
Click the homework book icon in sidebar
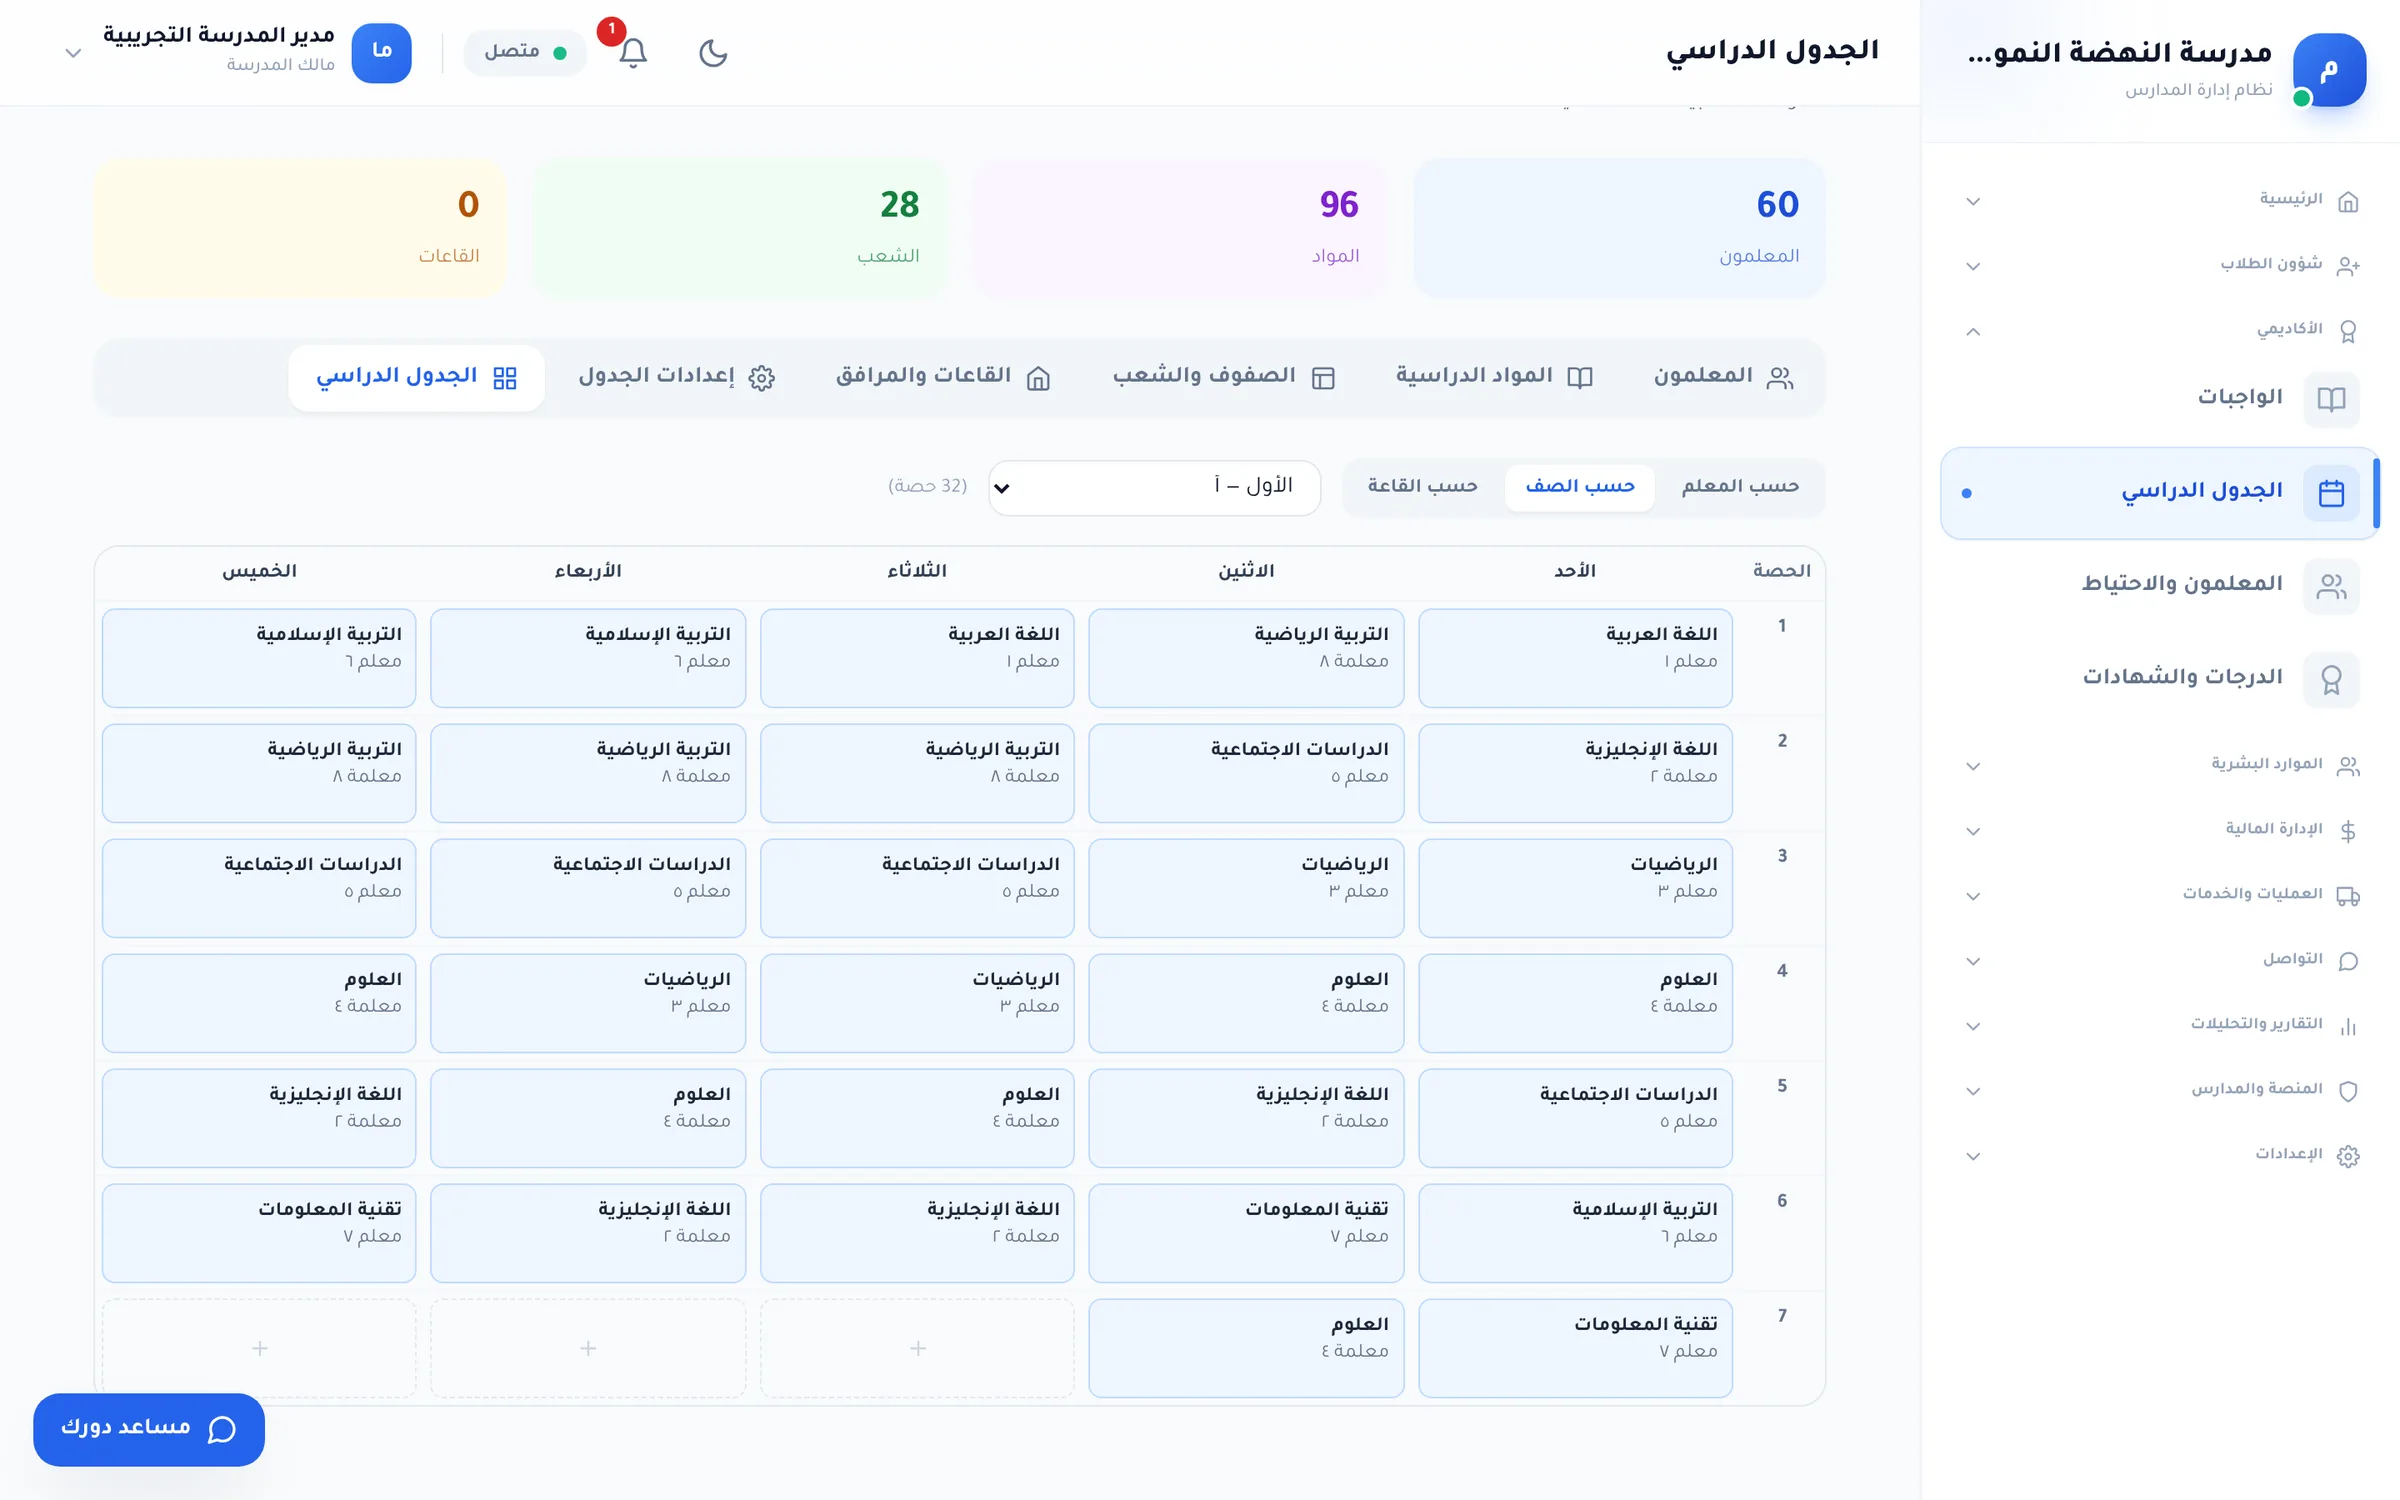click(2331, 399)
